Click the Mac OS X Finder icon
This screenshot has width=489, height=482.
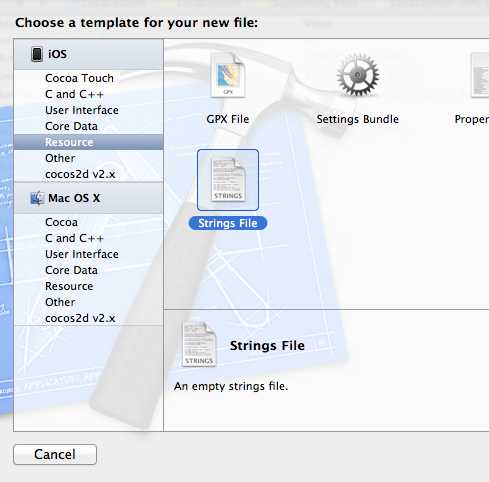click(37, 198)
